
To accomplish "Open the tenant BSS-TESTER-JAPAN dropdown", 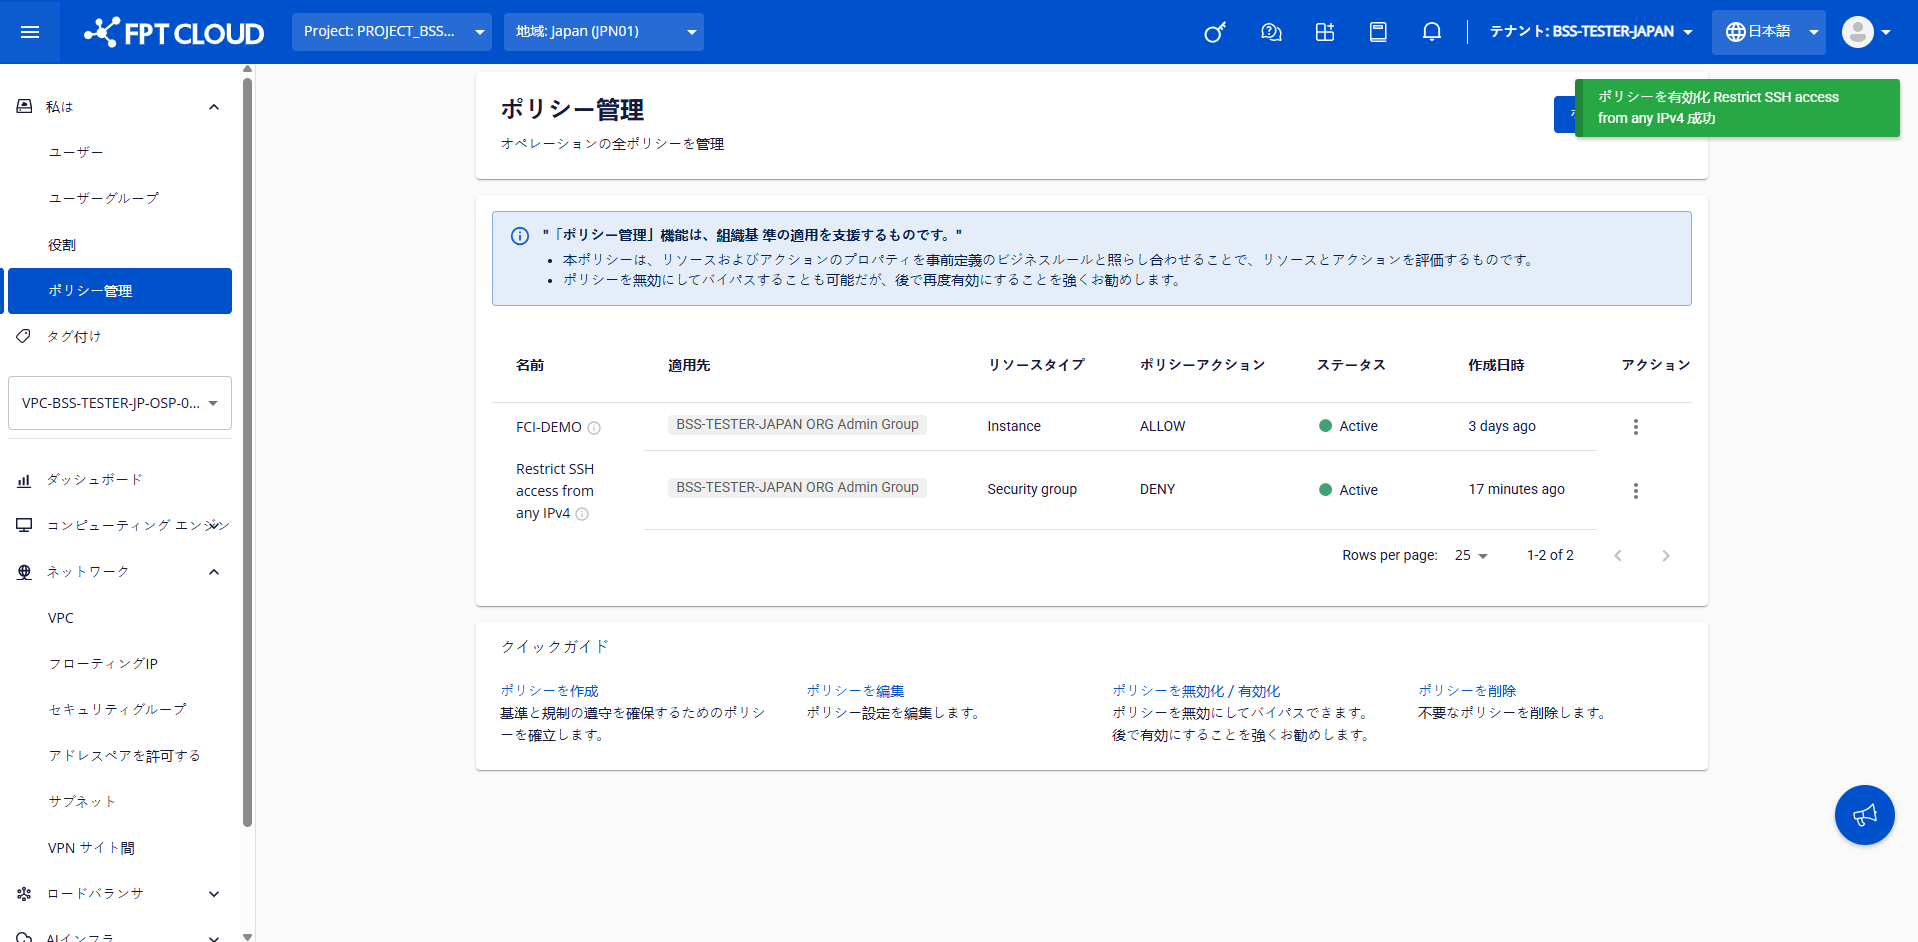I will pos(1591,32).
